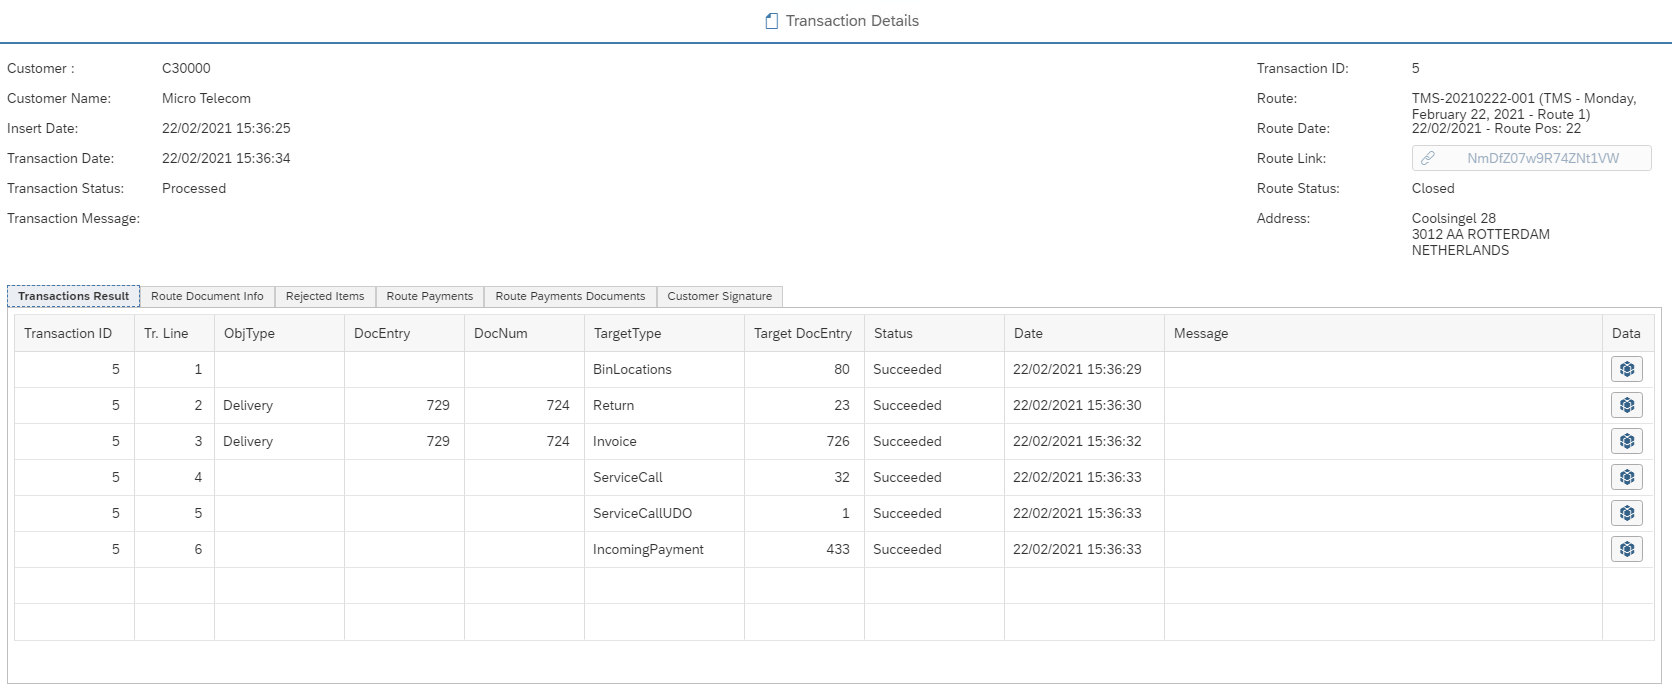Open data icon for Return row
The height and width of the screenshot is (691, 1672).
pyautogui.click(x=1626, y=405)
